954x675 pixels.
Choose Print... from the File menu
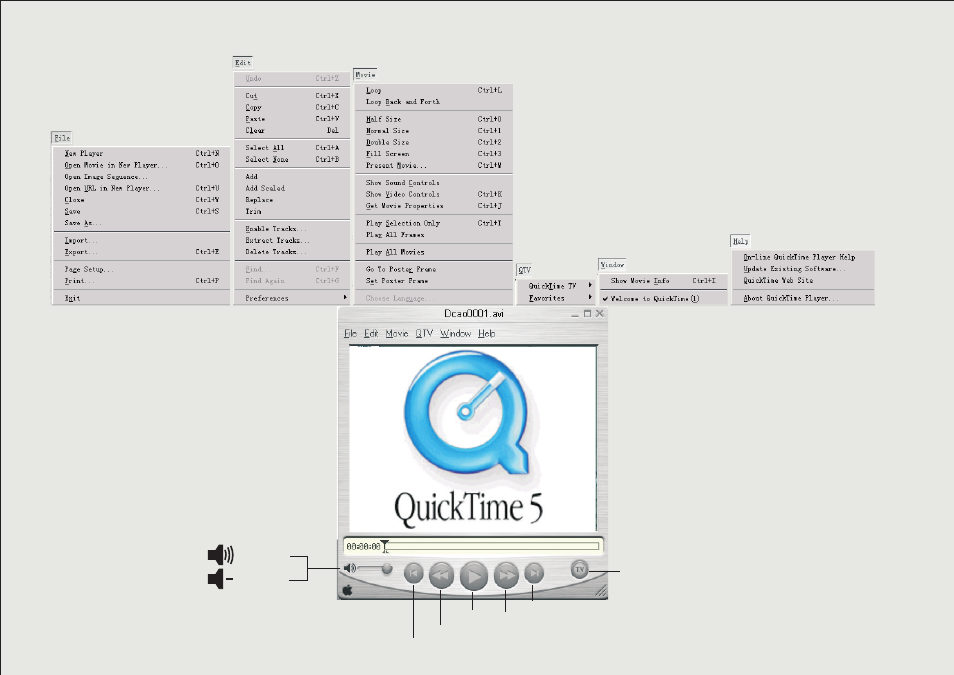coord(141,281)
